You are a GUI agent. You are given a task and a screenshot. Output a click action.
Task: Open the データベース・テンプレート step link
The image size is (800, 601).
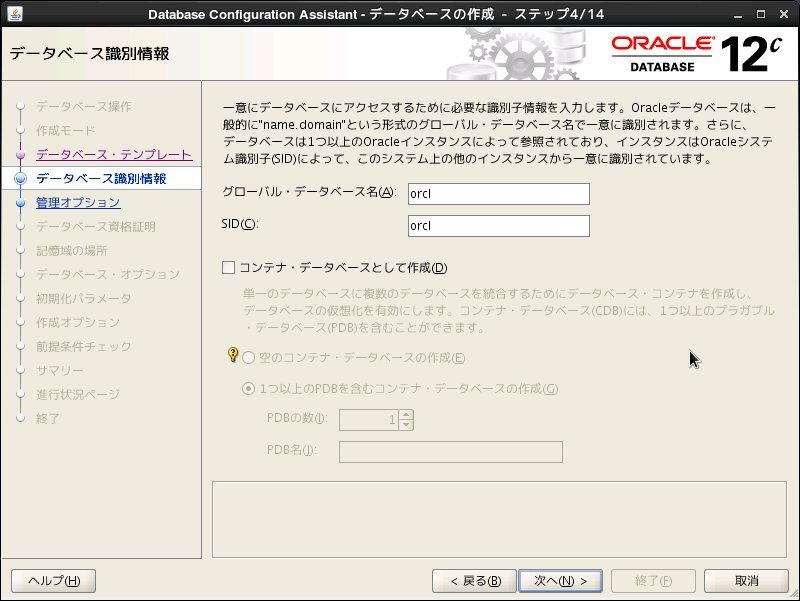tap(114, 154)
